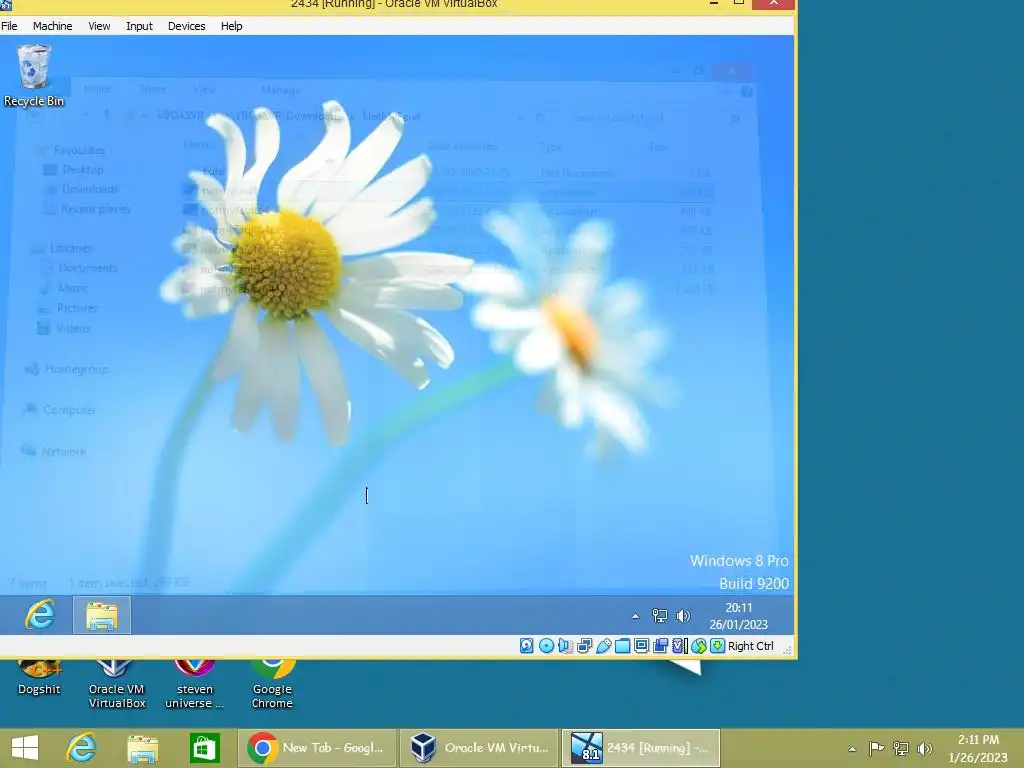Screen dimensions: 1024x768
Task: Open the Devices menu
Action: (187, 26)
